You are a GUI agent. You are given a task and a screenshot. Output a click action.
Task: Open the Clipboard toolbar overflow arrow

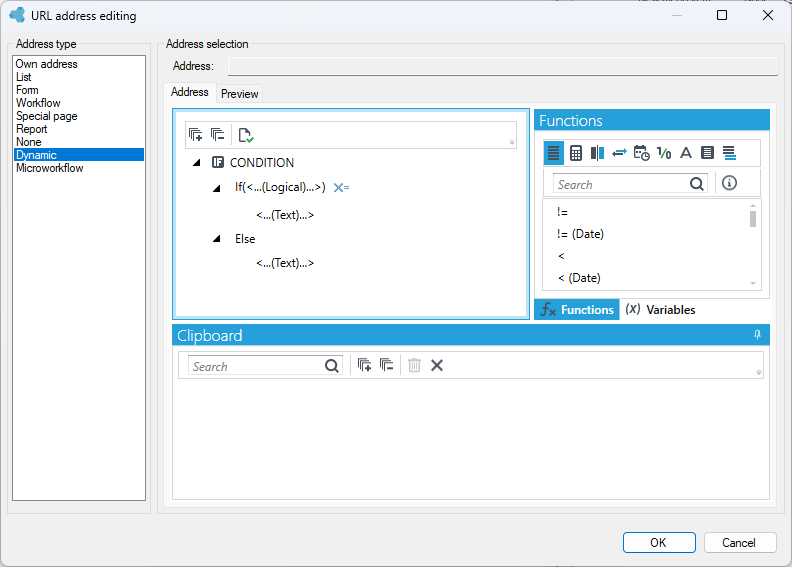(x=759, y=373)
